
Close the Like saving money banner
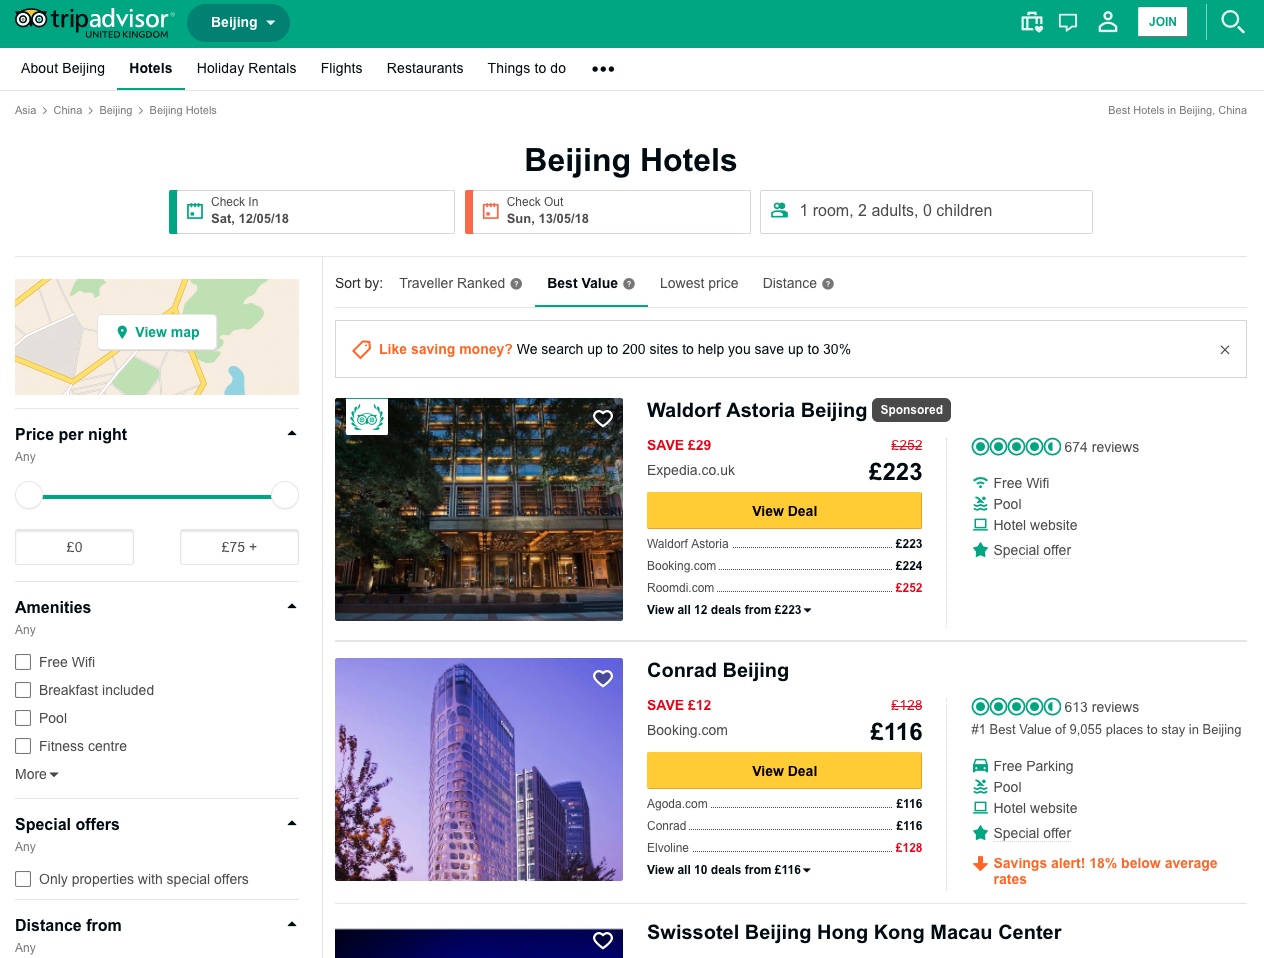1225,350
